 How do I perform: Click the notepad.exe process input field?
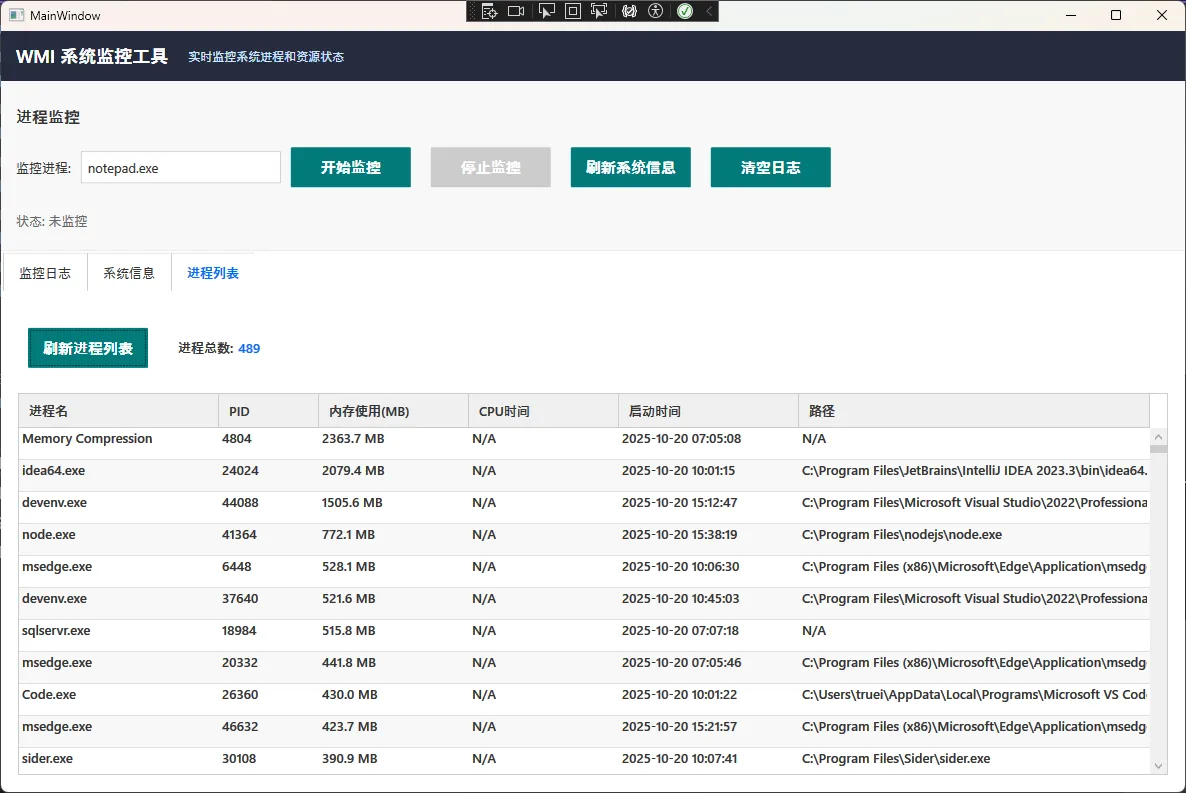tap(180, 168)
